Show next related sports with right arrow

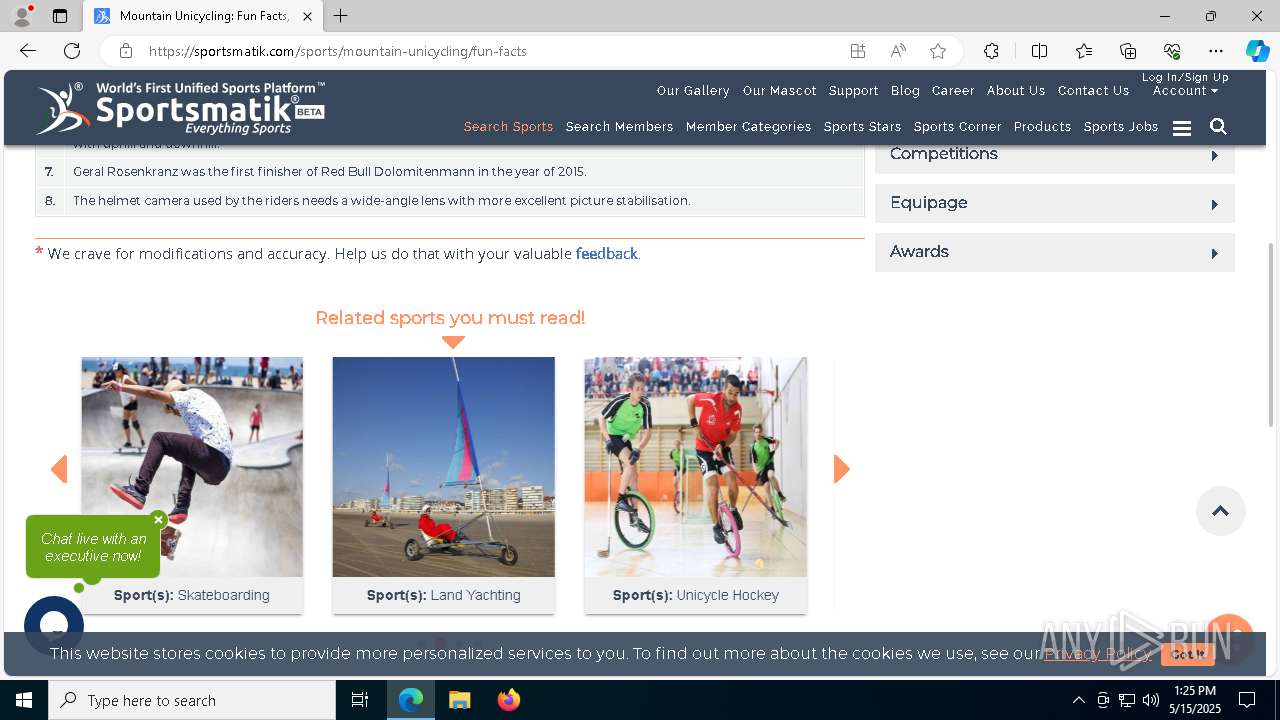[841, 469]
